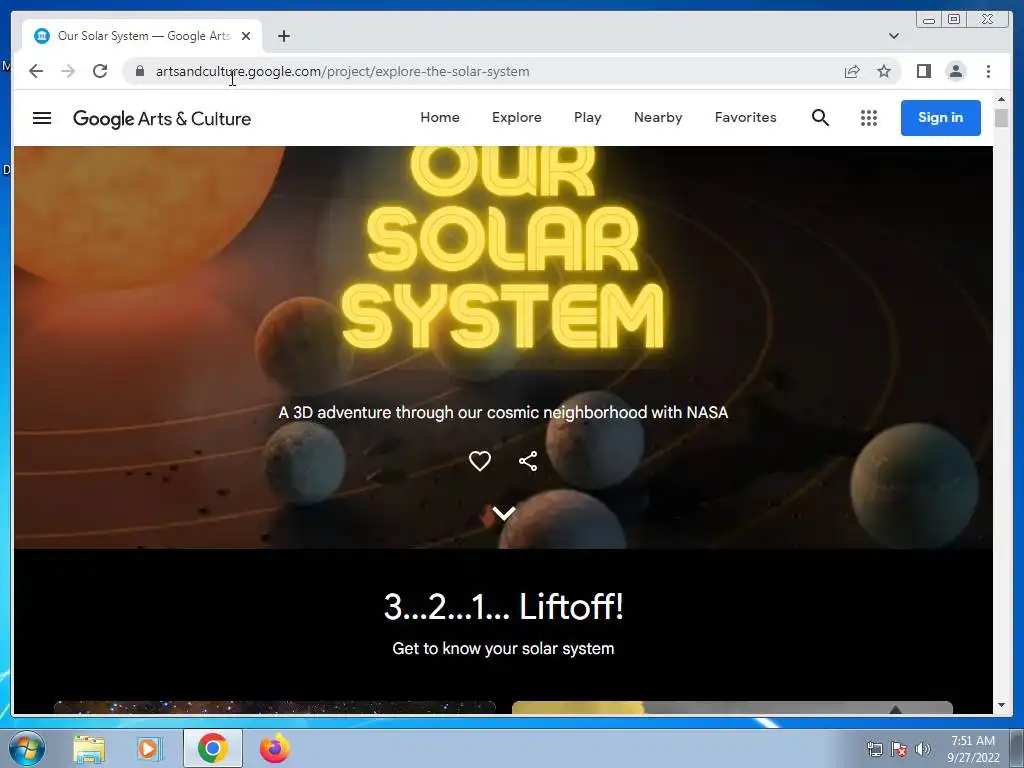Share this page from address bar
This screenshot has width=1024, height=768.
(x=852, y=71)
